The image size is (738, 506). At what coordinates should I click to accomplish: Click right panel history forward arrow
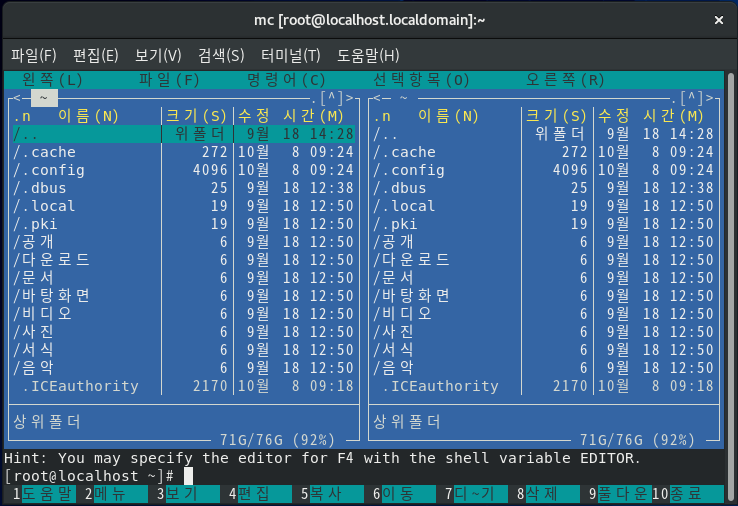(709, 98)
